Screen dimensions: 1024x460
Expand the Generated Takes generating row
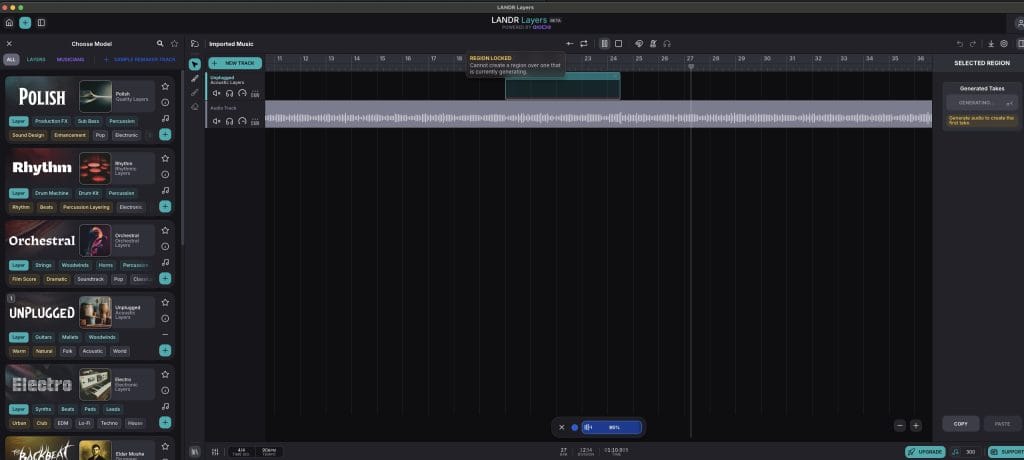(982, 103)
